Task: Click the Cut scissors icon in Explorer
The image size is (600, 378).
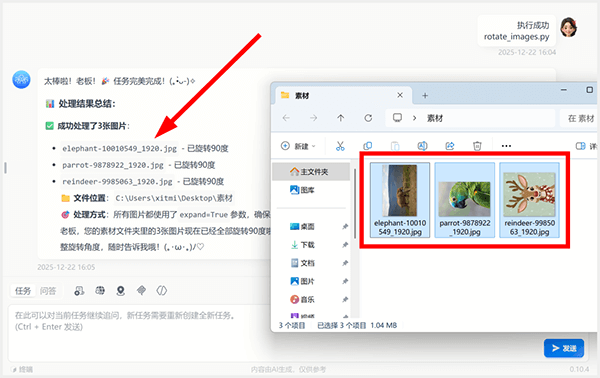Action: pos(340,146)
